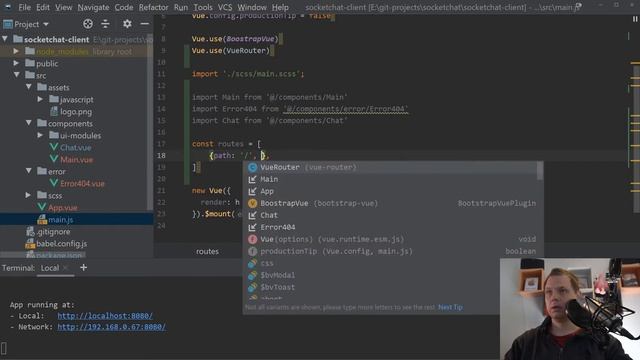The image size is (640, 360).
Task: Choose BootstrapVue completion suggestion
Action: coord(393,203)
